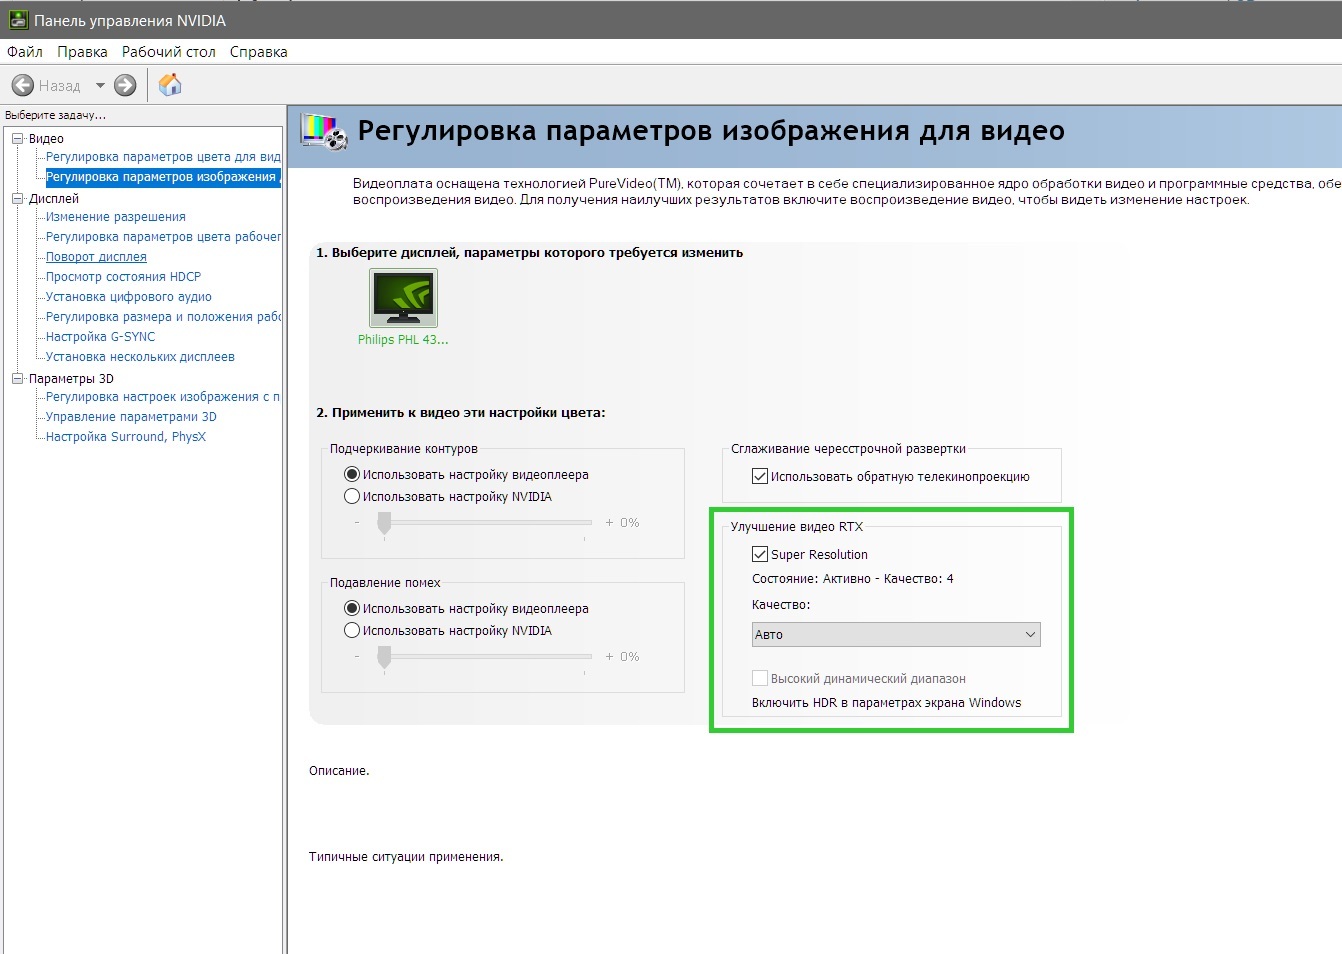Open Настройка G-SYNC in the task tree

[100, 337]
